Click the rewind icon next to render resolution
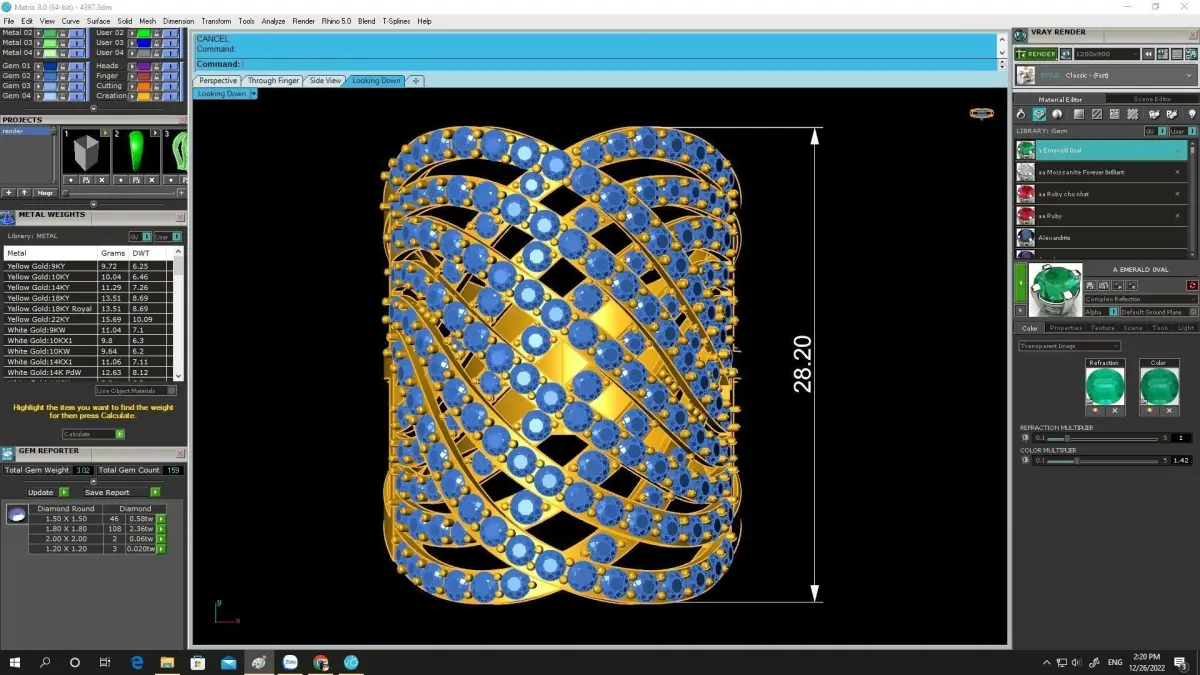The height and width of the screenshot is (675, 1200). click(x=1150, y=54)
